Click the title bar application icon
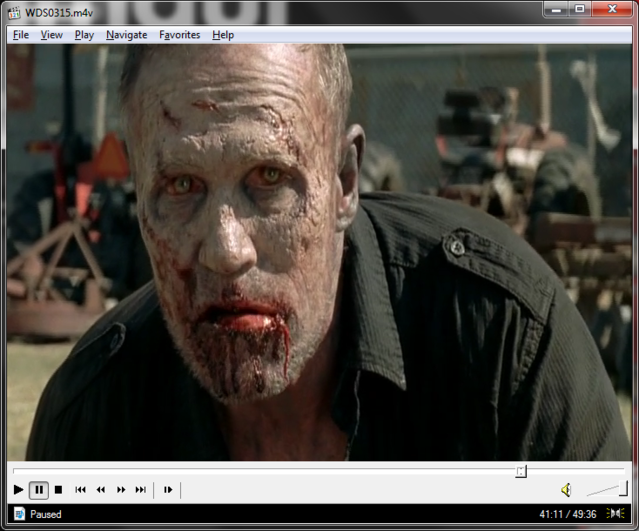 [x=14, y=13]
